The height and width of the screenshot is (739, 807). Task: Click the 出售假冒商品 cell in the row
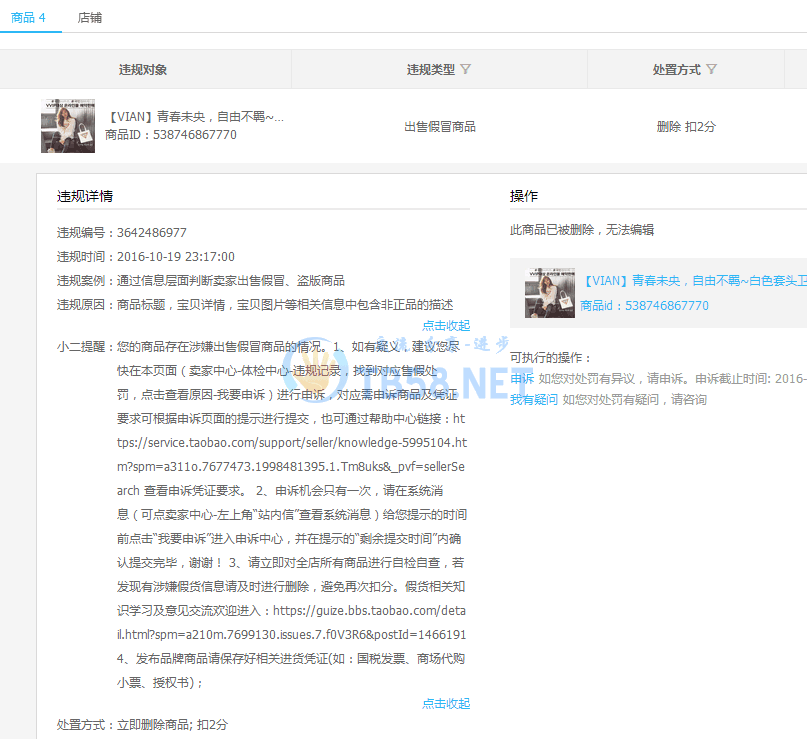pyautogui.click(x=439, y=127)
